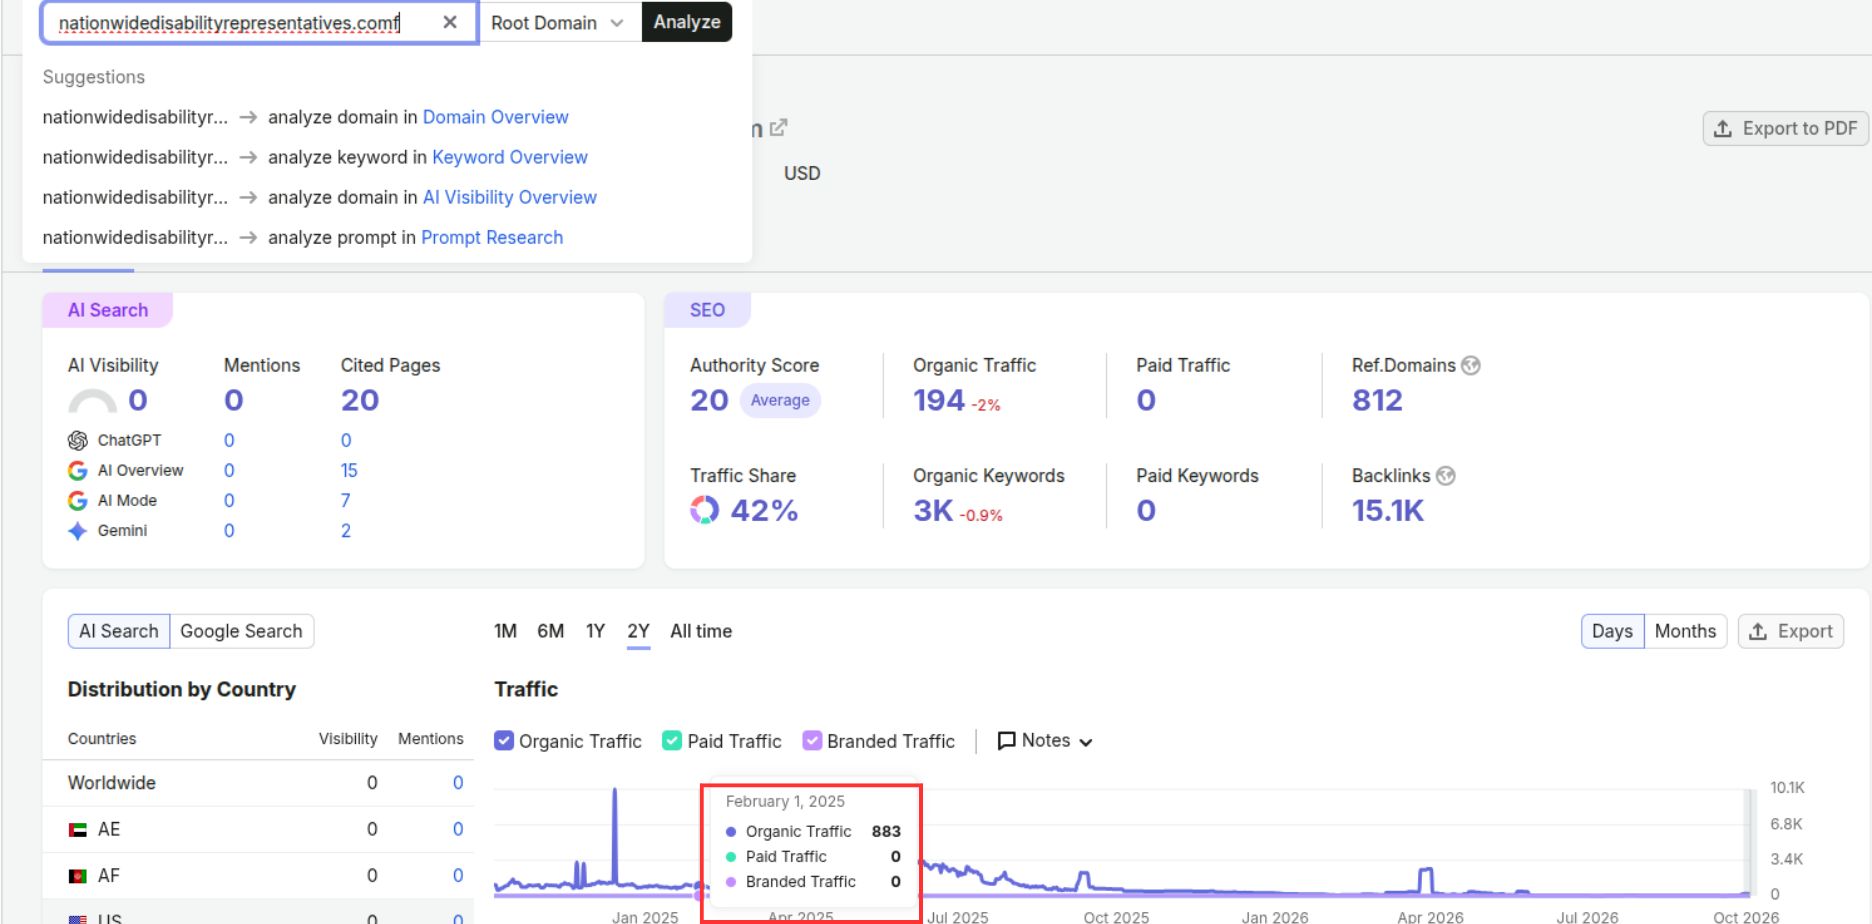Click the Traffic Share donut chart icon
This screenshot has width=1872, height=924.
point(704,510)
